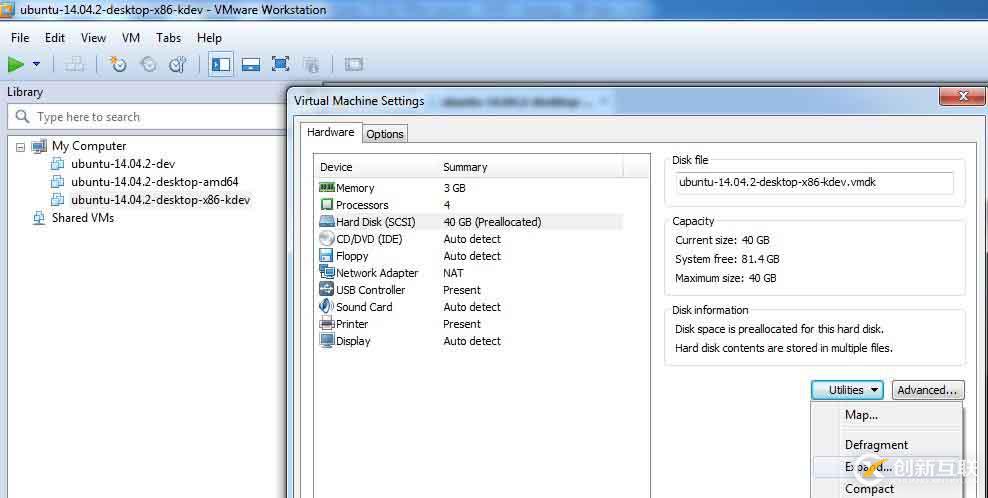Select the Processors device row
Image resolution: width=988 pixels, height=498 pixels.
pyautogui.click(x=469, y=205)
